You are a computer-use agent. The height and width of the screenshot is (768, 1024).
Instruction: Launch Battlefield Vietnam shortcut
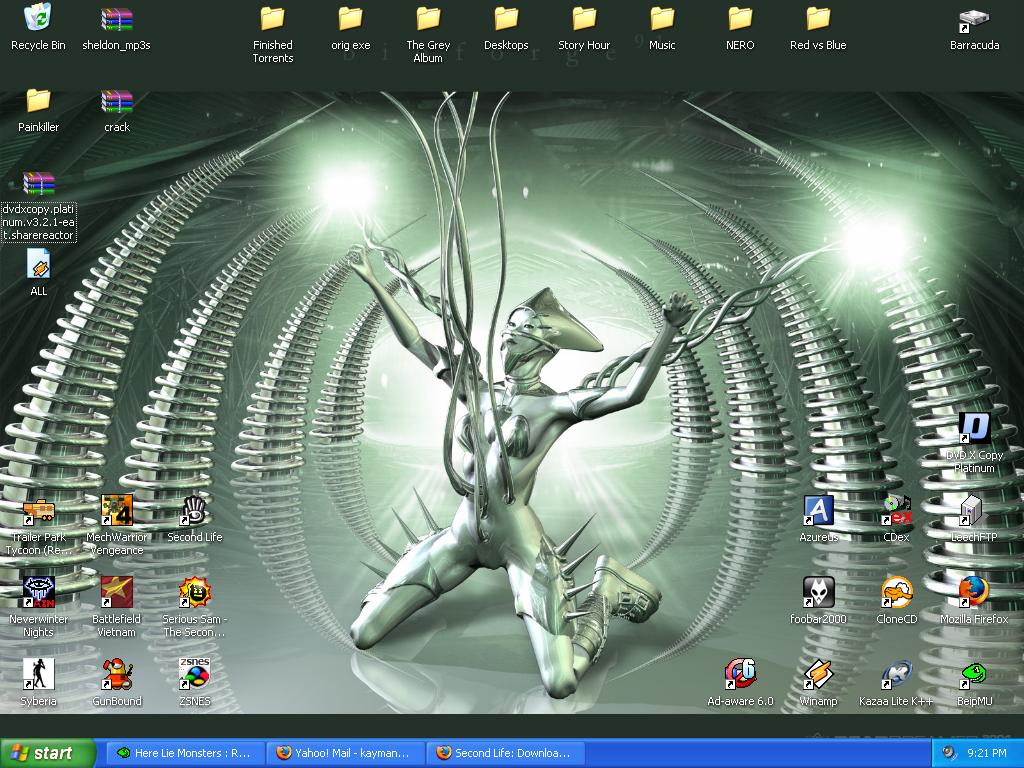[116, 593]
